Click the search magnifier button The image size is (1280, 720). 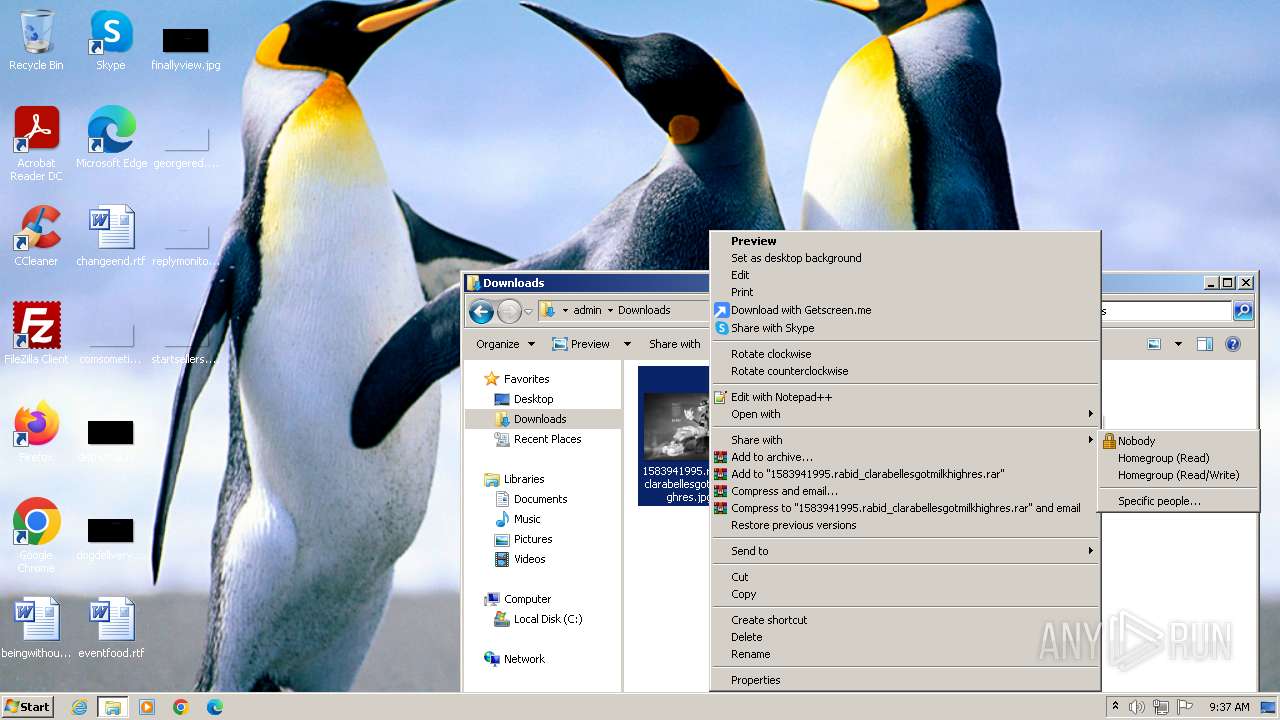1243,311
